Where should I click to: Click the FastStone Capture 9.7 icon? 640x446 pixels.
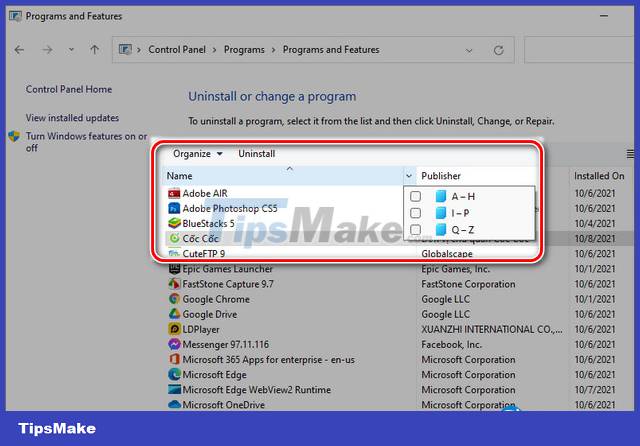pos(174,284)
